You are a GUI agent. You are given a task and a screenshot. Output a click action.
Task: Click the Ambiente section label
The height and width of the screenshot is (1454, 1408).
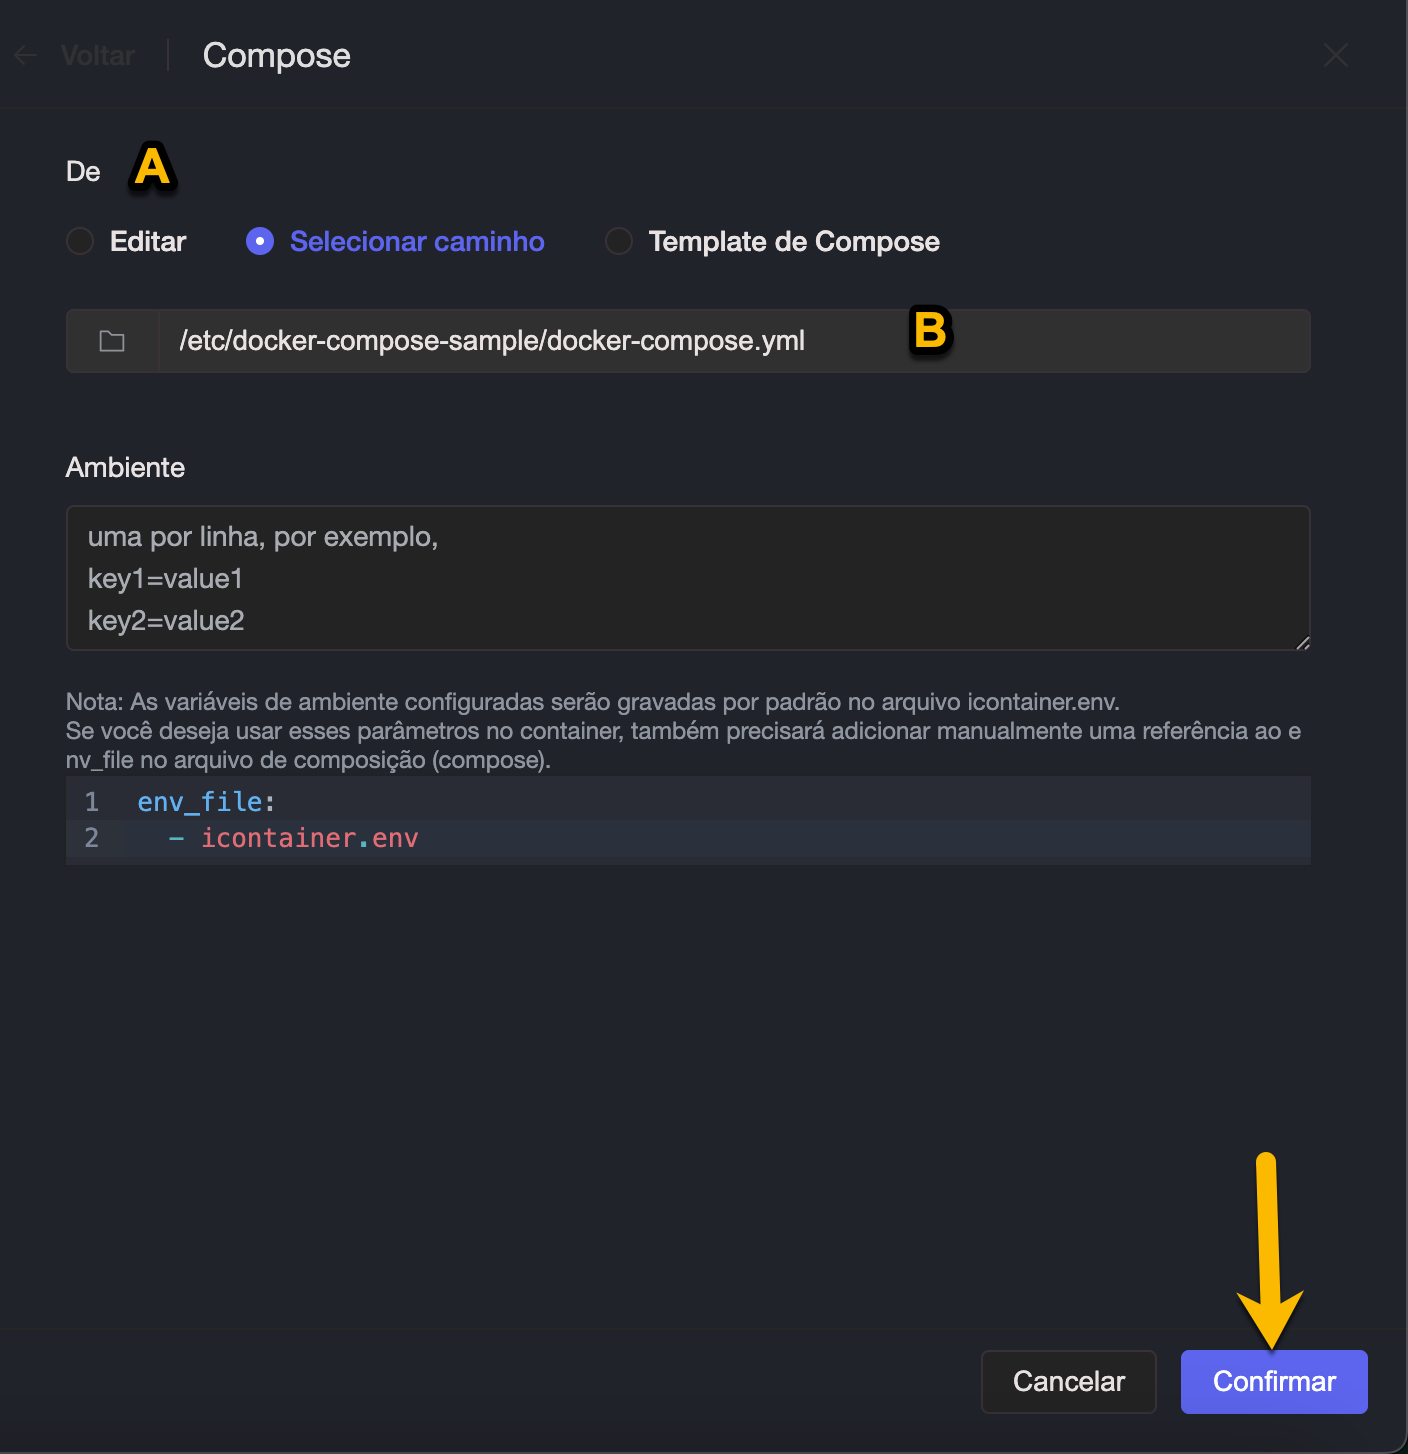pyautogui.click(x=125, y=467)
